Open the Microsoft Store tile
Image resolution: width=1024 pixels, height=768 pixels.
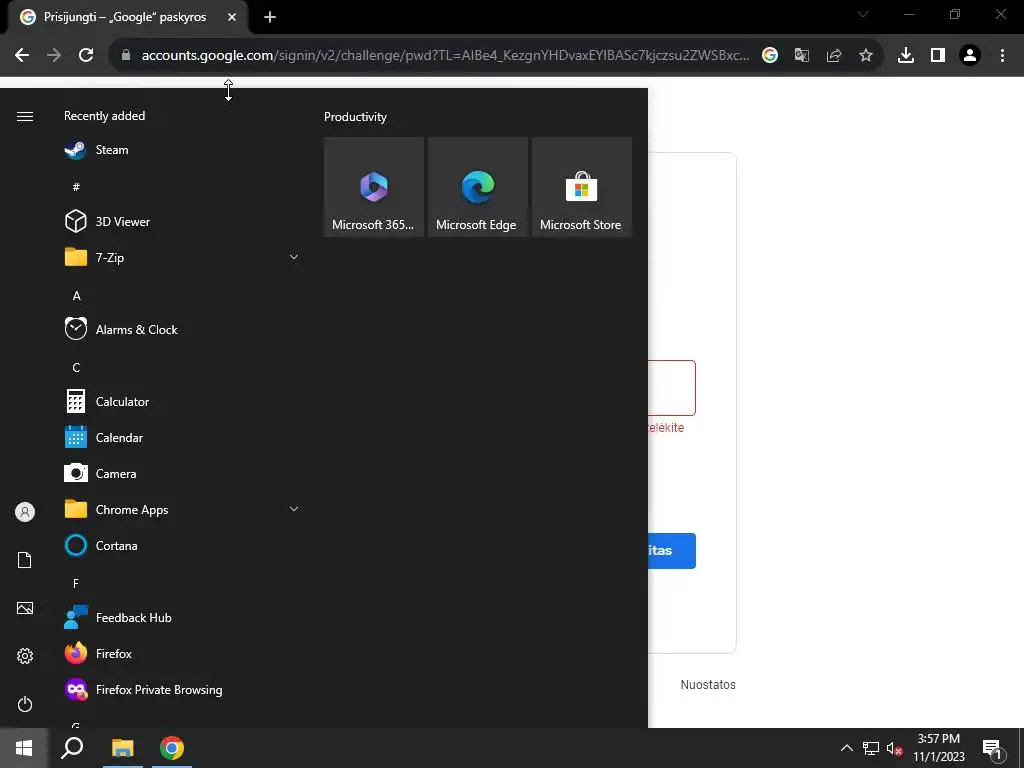pos(582,187)
